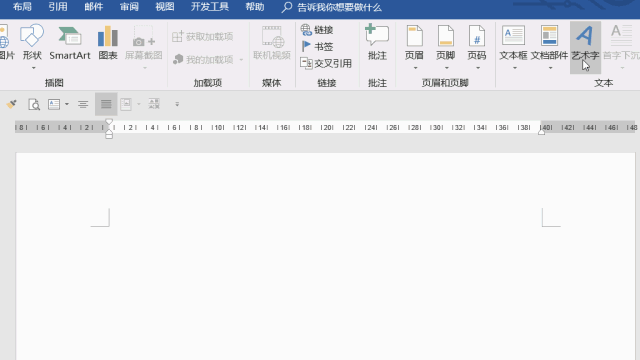
Task: Click the Center alignment quick-access icon
Action: [x=83, y=104]
